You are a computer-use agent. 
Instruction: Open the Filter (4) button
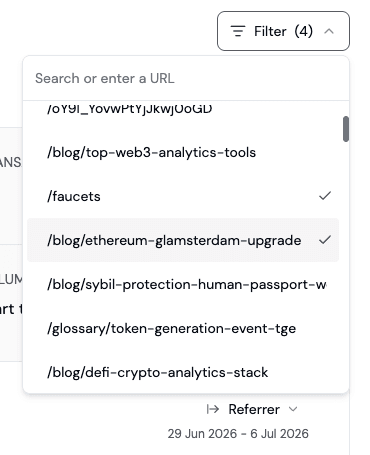pyautogui.click(x=283, y=31)
